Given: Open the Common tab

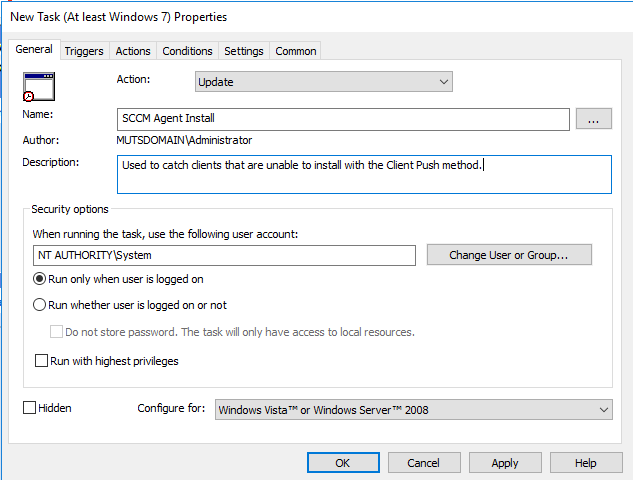Looking at the screenshot, I should pyautogui.click(x=296, y=51).
